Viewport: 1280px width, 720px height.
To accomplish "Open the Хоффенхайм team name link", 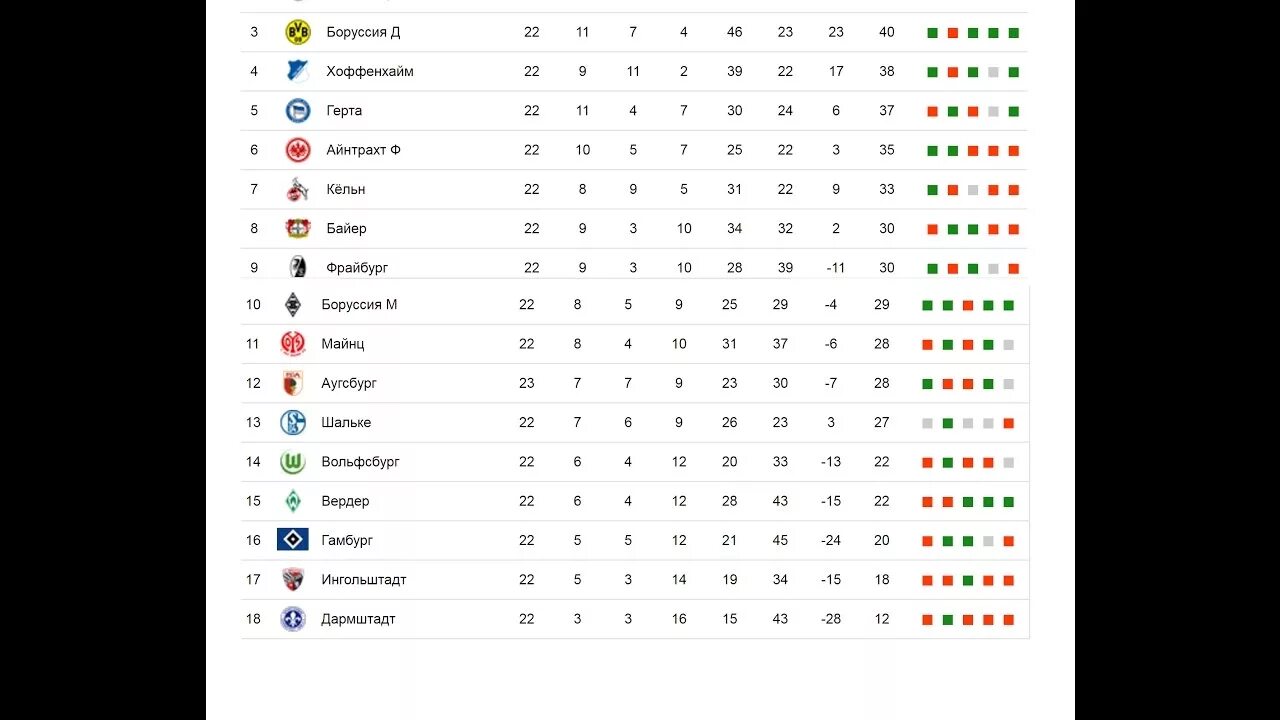I will pyautogui.click(x=370, y=71).
